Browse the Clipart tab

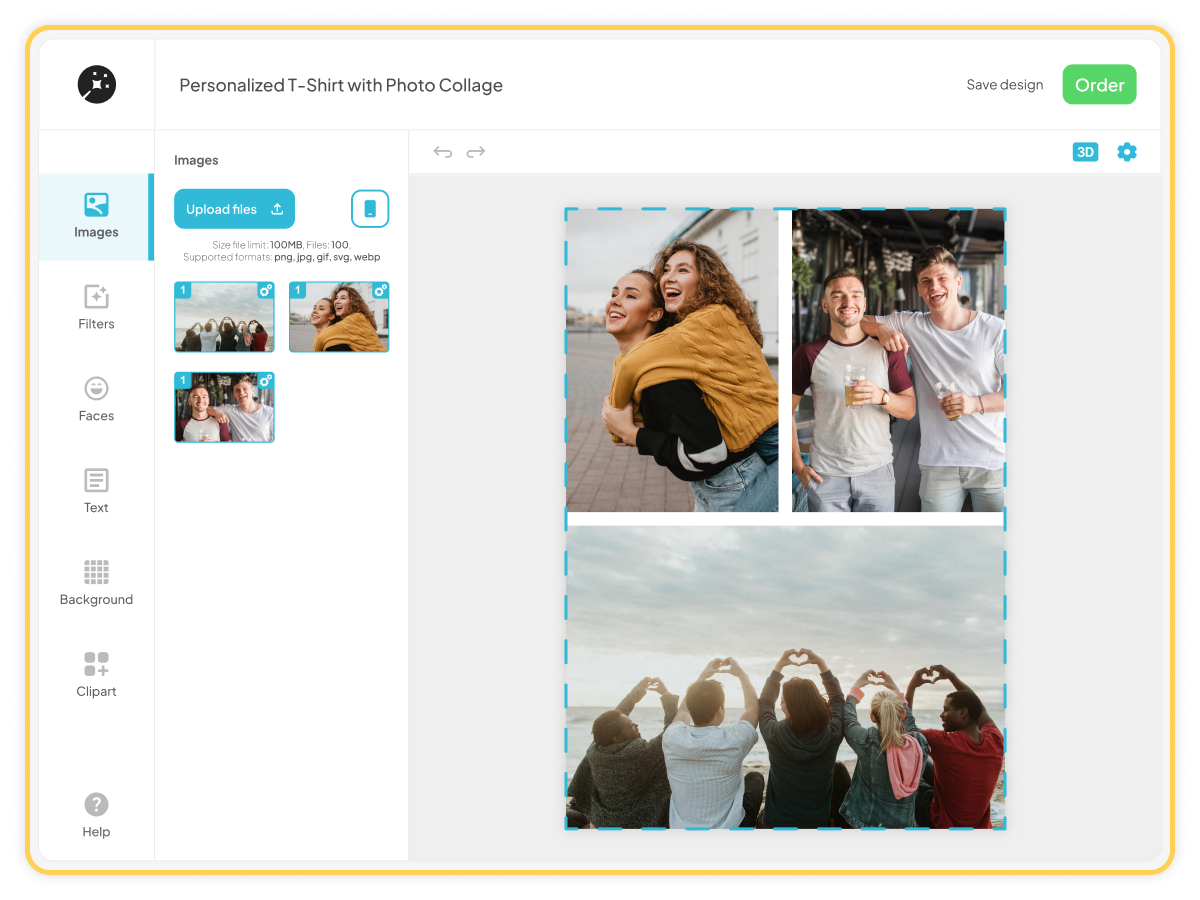click(96, 676)
